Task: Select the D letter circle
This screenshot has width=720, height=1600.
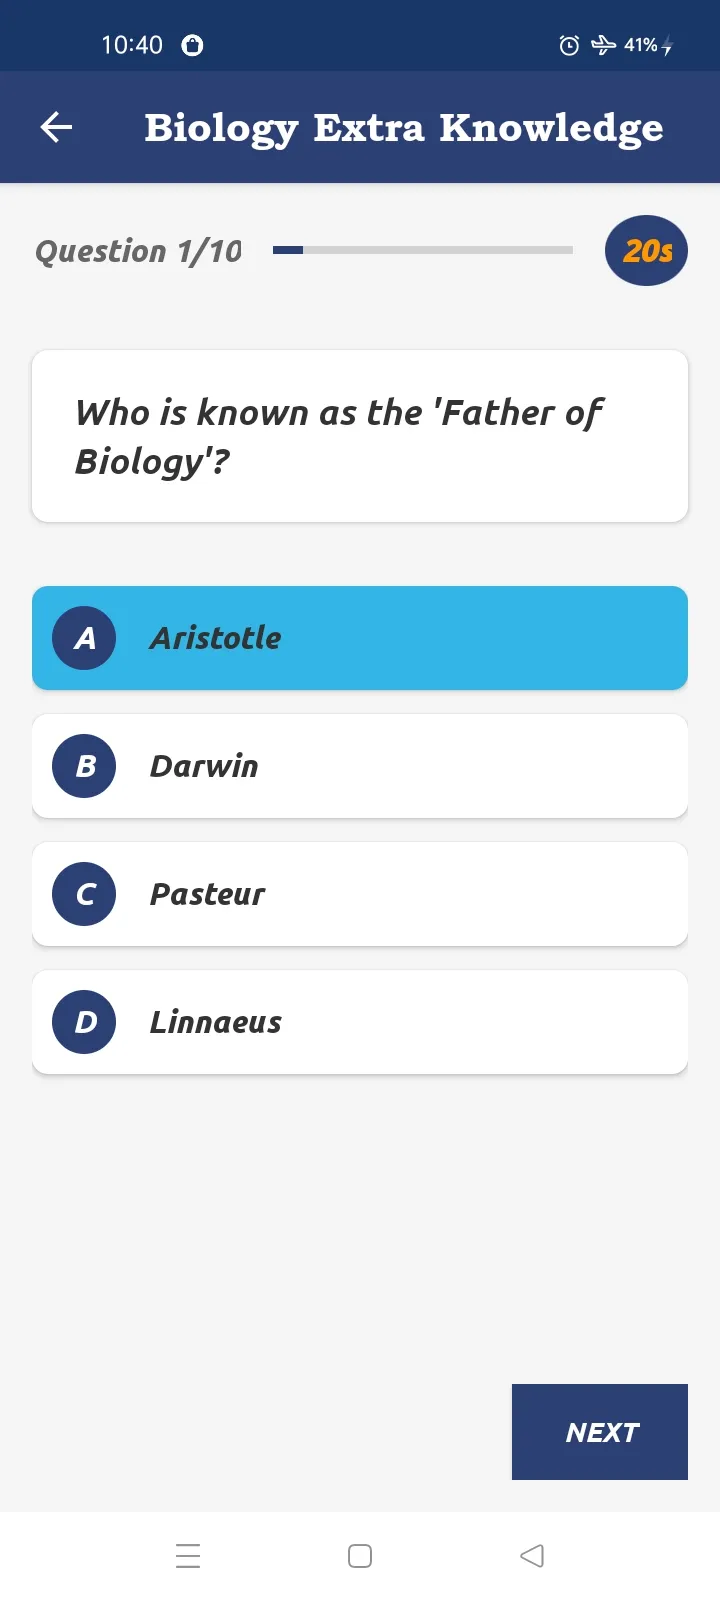Action: pyautogui.click(x=84, y=1022)
